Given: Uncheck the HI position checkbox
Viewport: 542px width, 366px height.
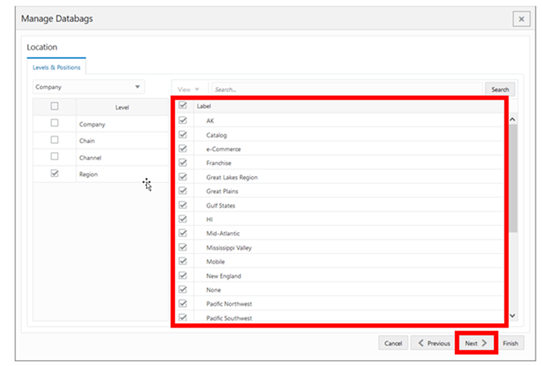Looking at the screenshot, I should pyautogui.click(x=183, y=219).
